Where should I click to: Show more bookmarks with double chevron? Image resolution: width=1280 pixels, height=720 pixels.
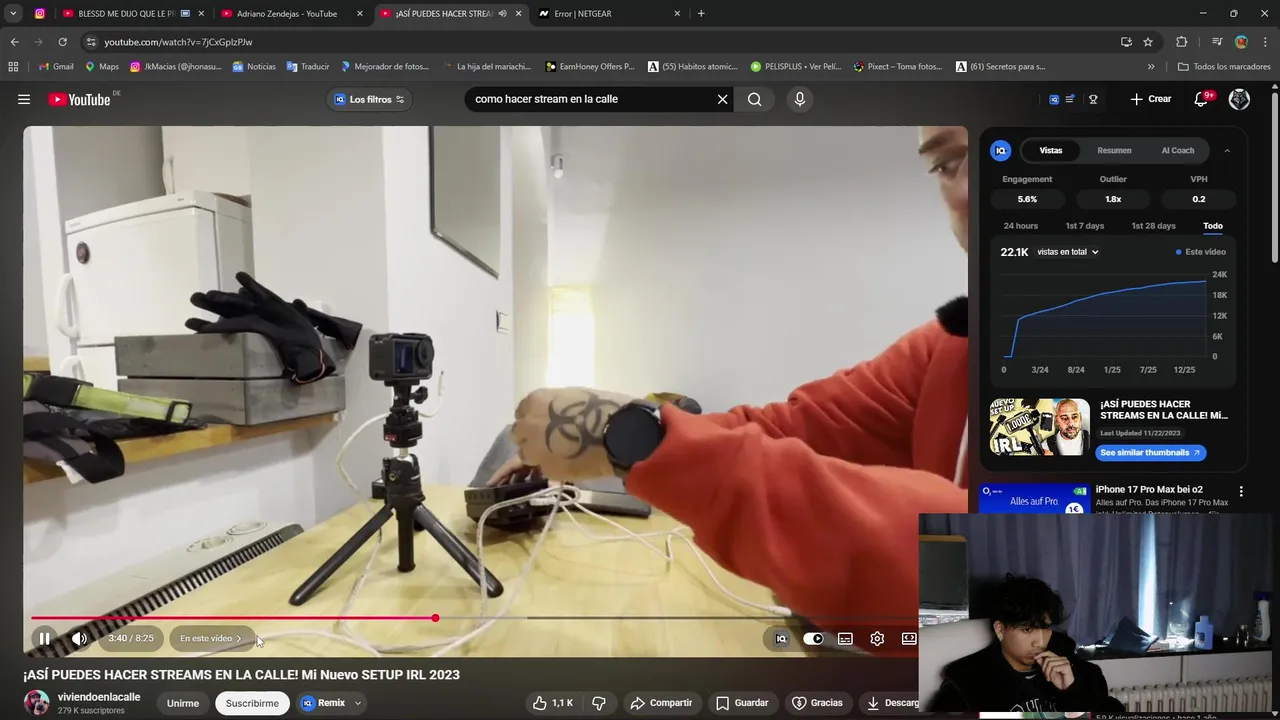(x=1151, y=67)
